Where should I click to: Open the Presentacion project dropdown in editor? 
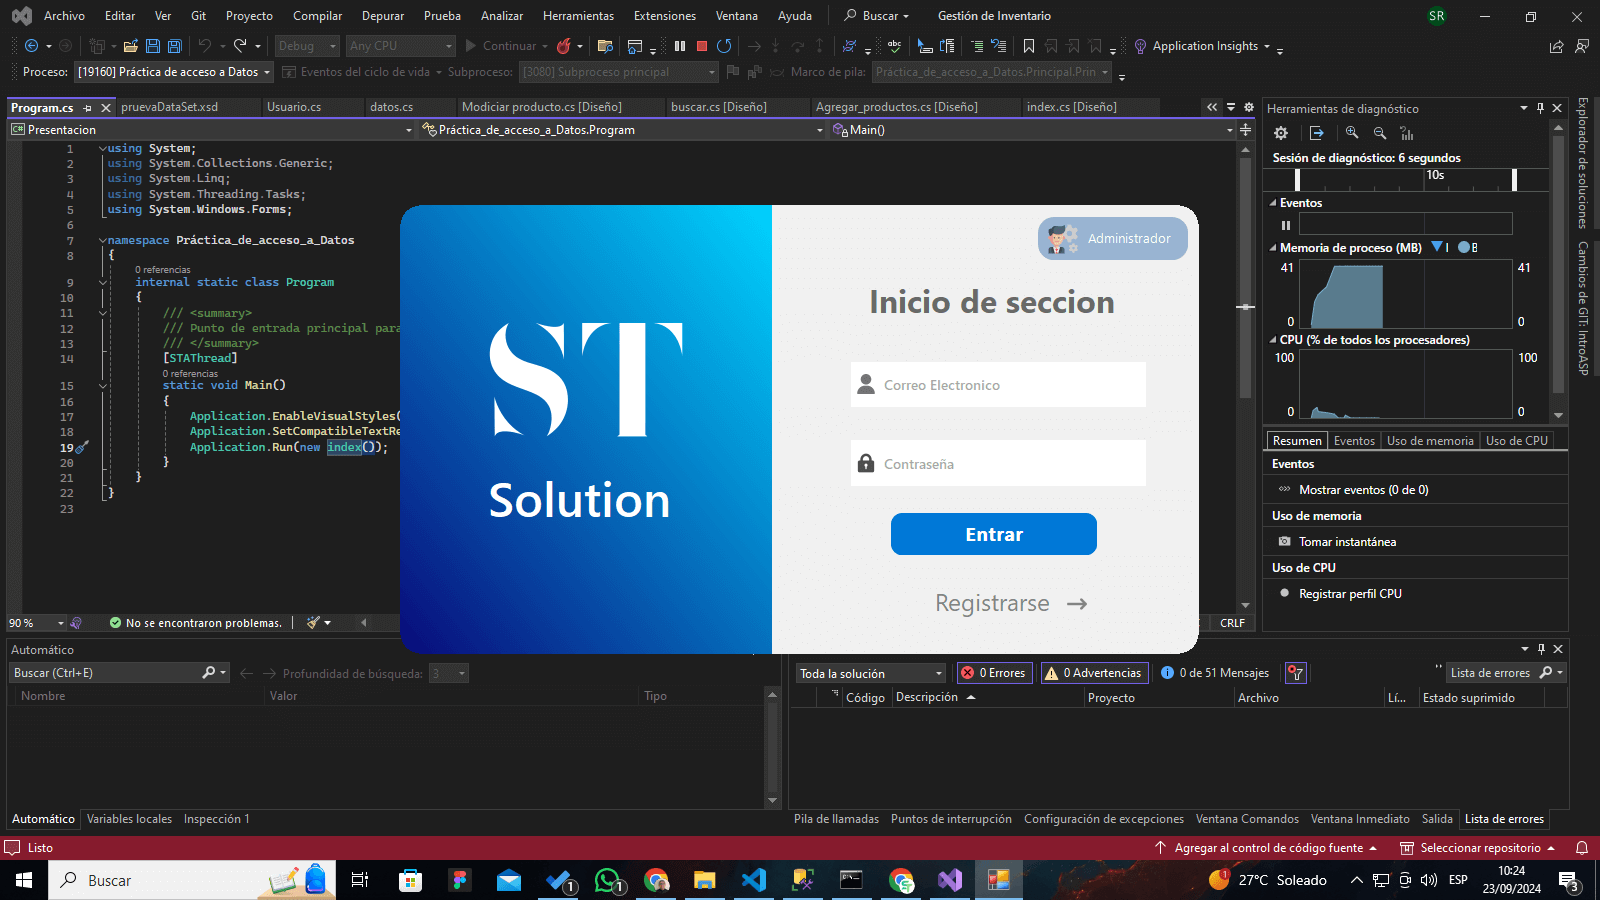(x=212, y=130)
